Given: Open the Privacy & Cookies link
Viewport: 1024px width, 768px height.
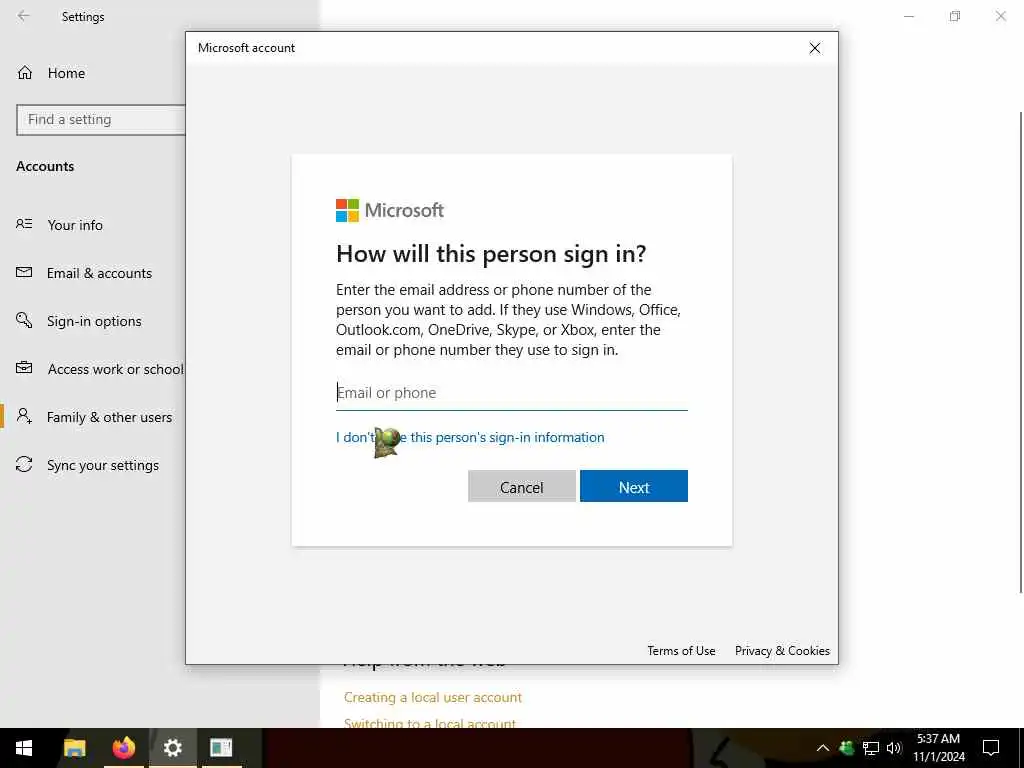Looking at the screenshot, I should tap(782, 650).
